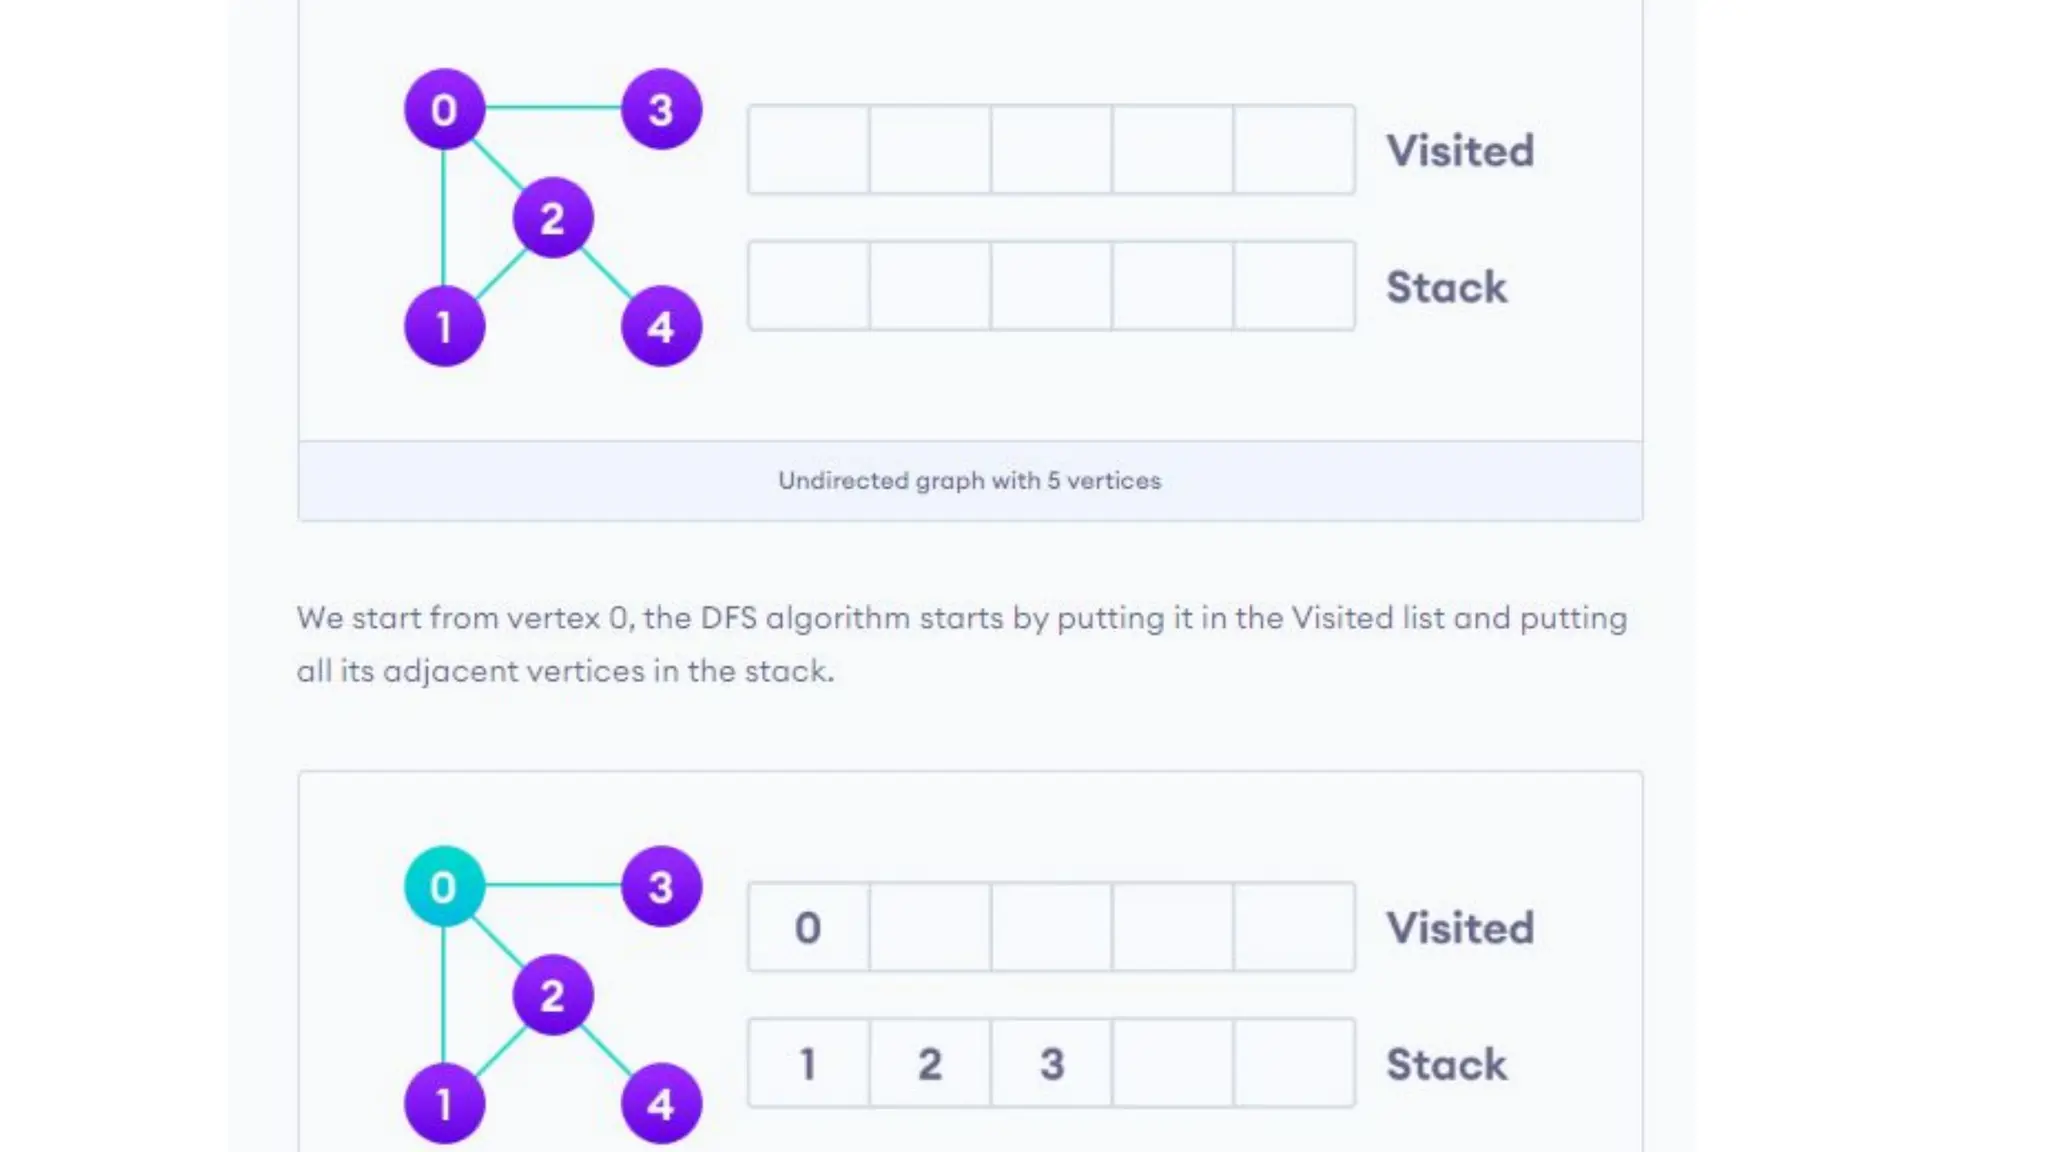Click the top diagram's Visited label
The image size is (2048, 1152).
1459,151
